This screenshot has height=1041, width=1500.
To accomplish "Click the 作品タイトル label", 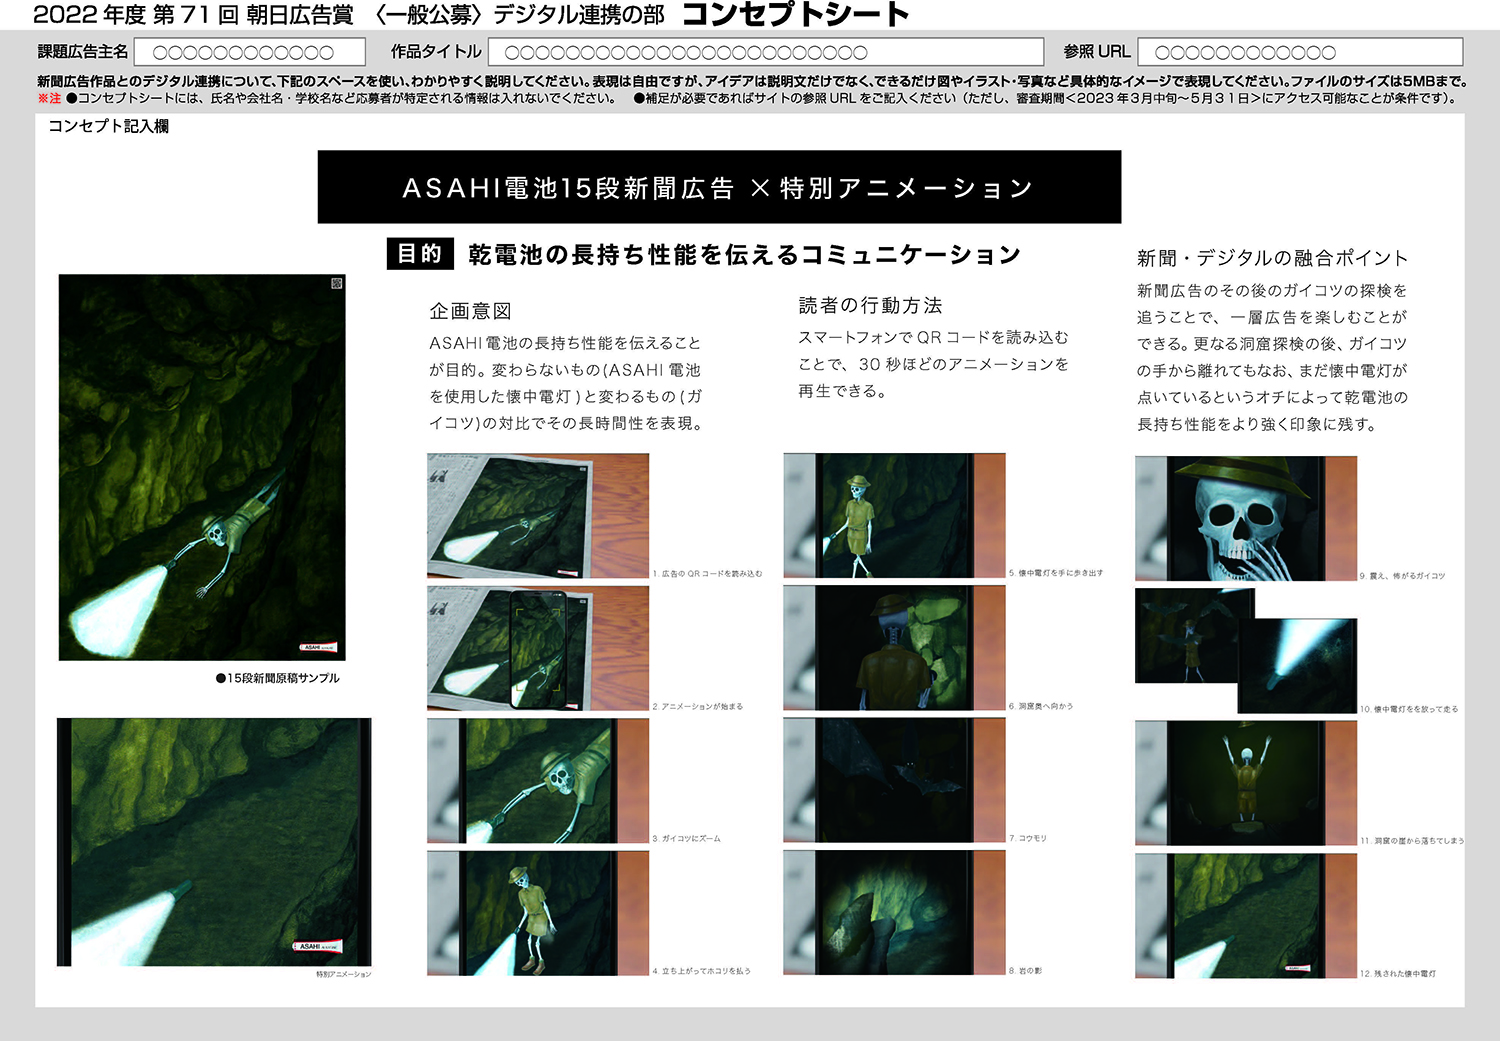I will coord(436,52).
